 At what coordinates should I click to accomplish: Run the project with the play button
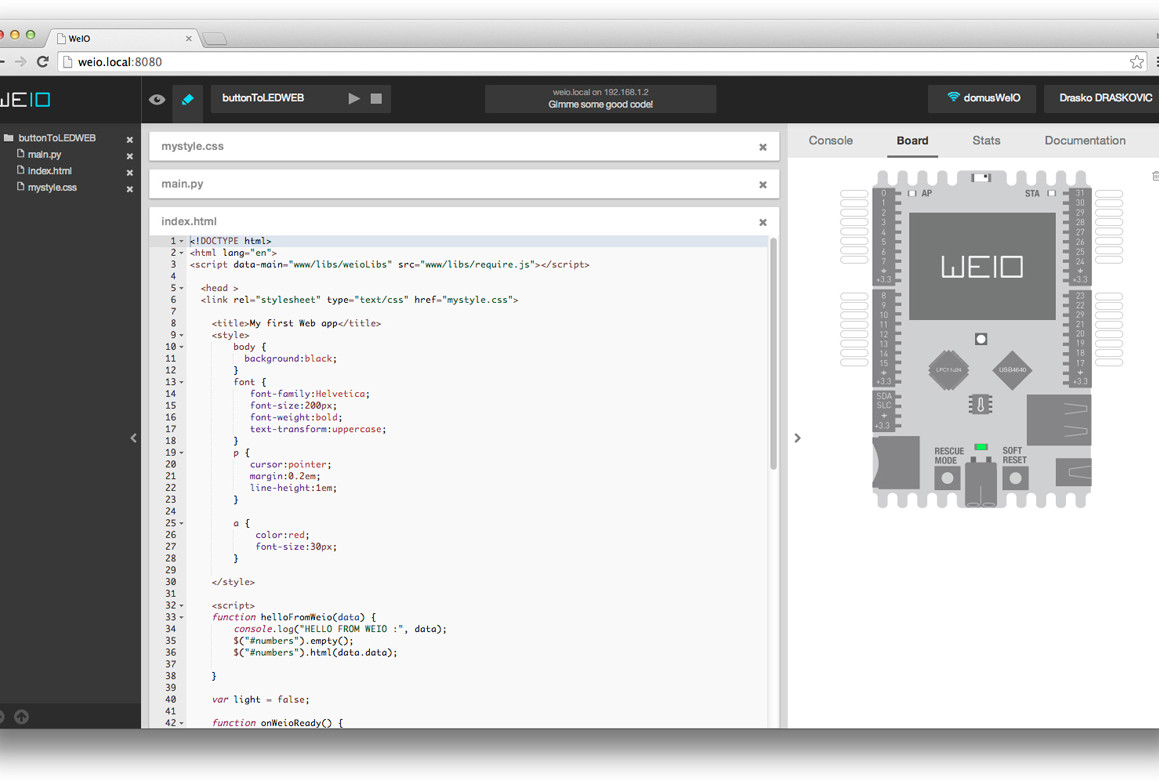(x=354, y=98)
